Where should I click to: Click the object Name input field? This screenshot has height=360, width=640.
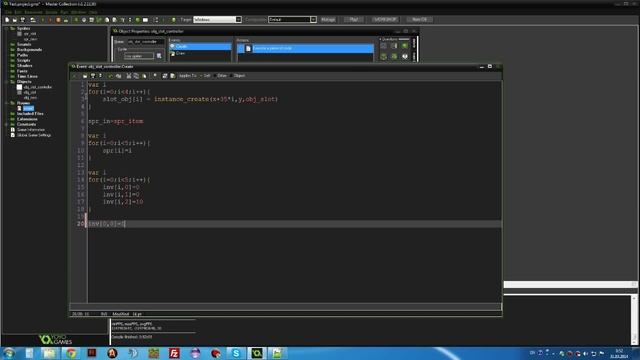[146, 42]
